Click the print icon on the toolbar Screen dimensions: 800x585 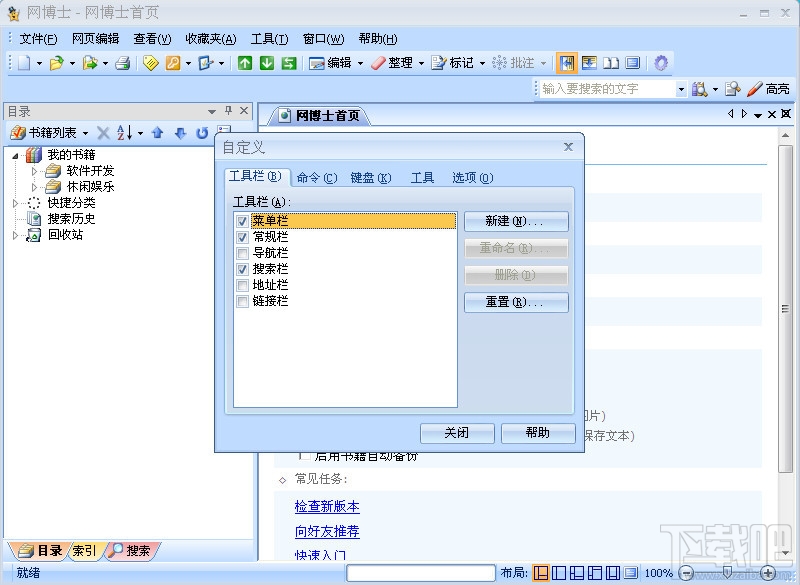click(x=124, y=62)
